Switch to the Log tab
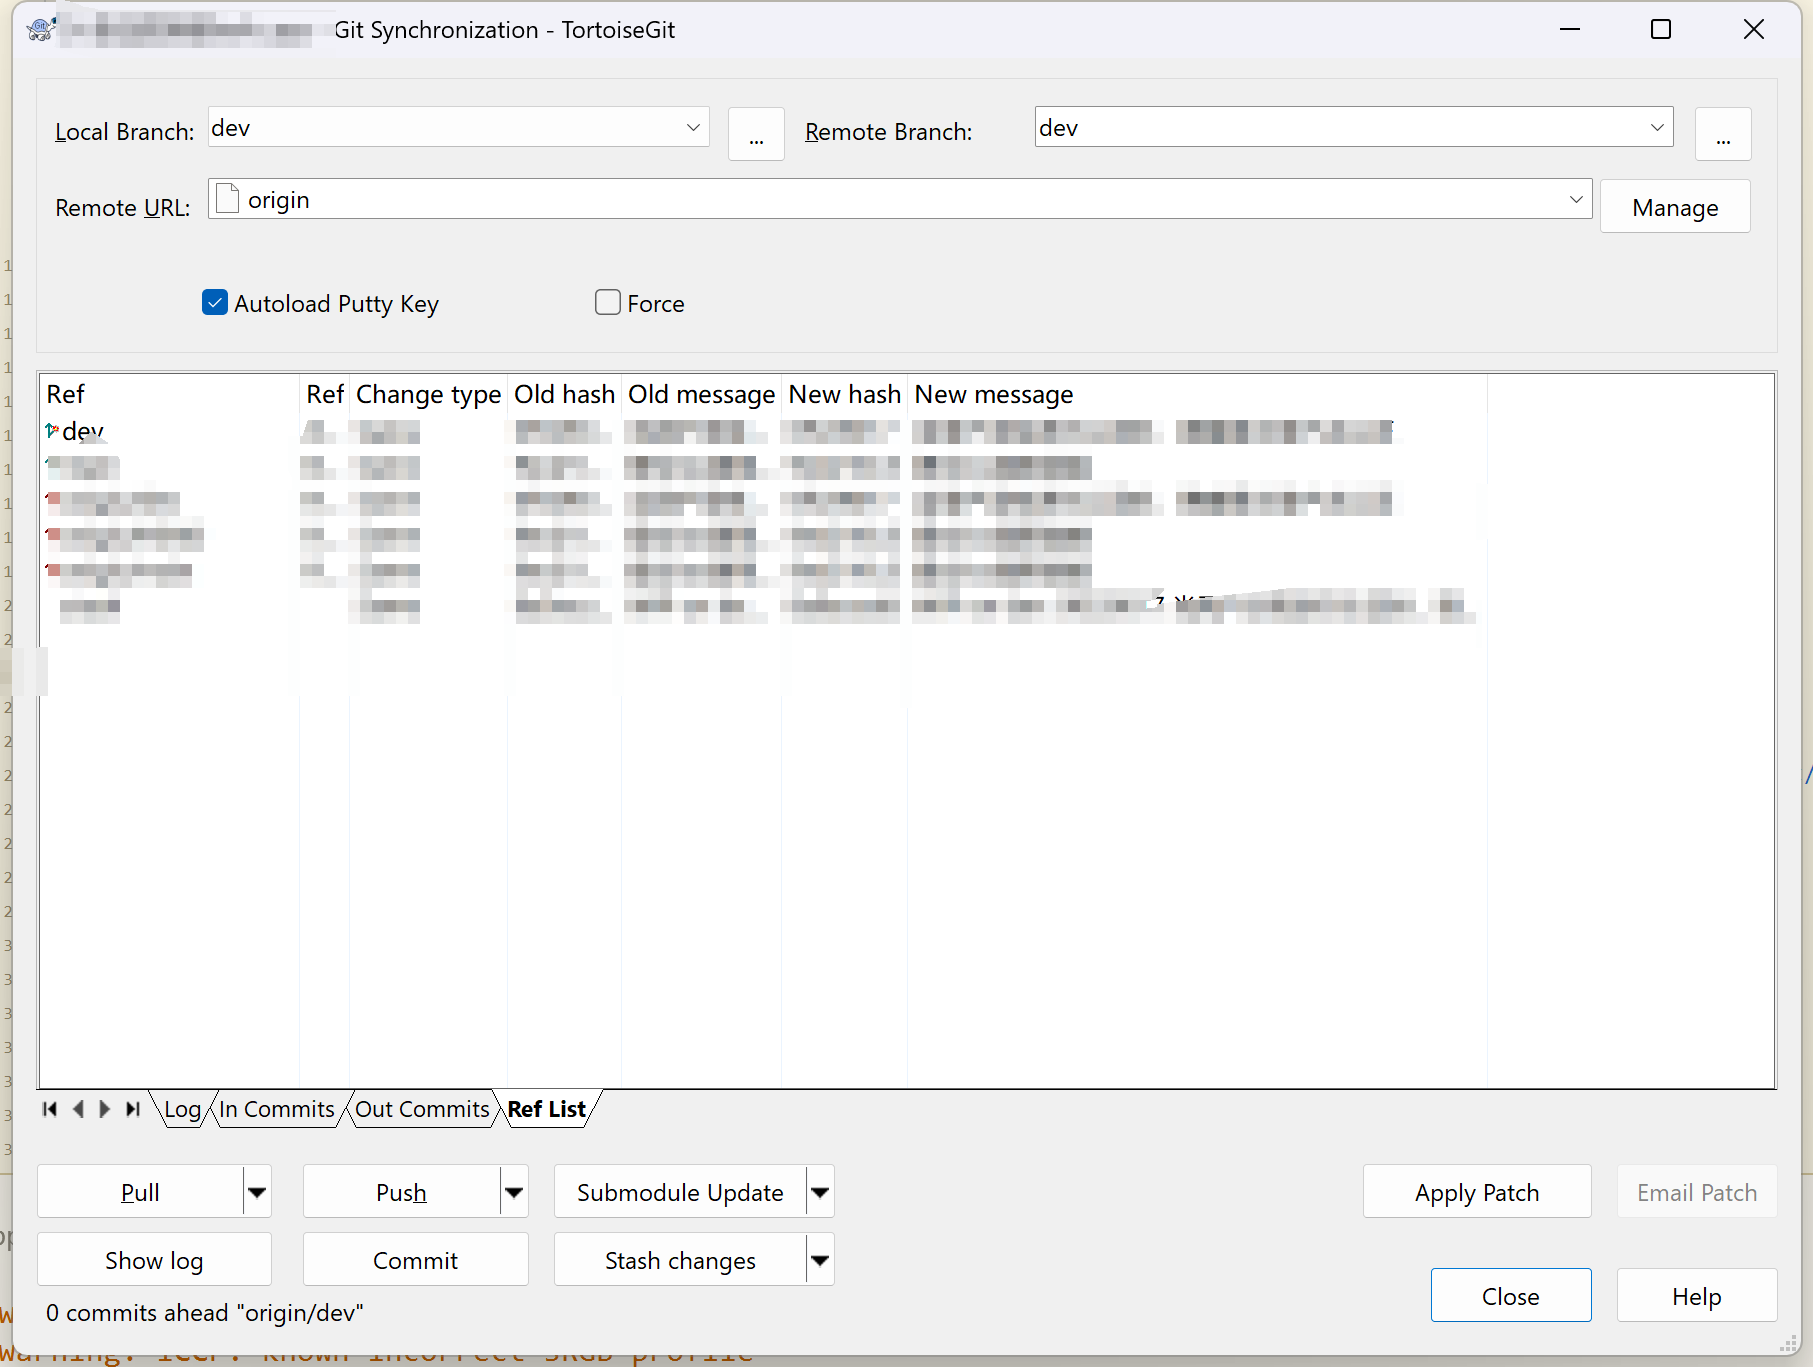The height and width of the screenshot is (1367, 1813). [x=182, y=1109]
